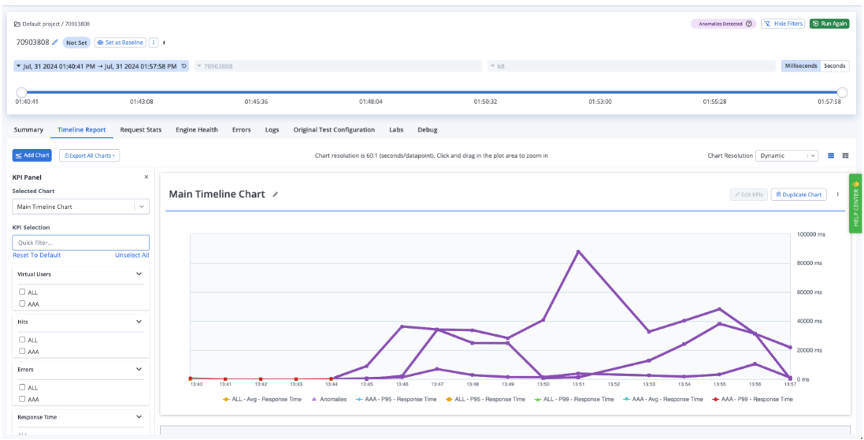864x440 pixels.
Task: Open the Original Test Configuration tab
Action: 334,130
